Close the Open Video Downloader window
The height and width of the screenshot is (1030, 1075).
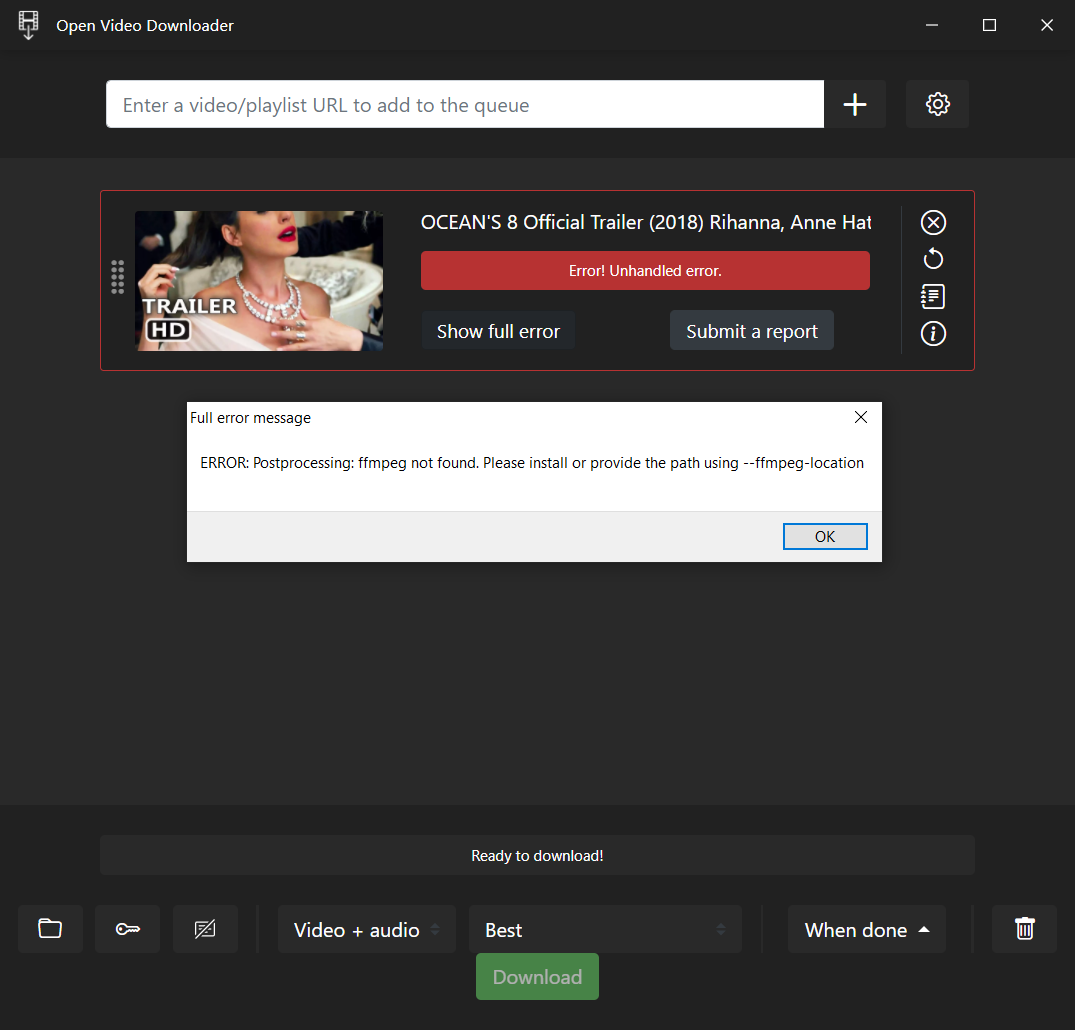[1047, 25]
